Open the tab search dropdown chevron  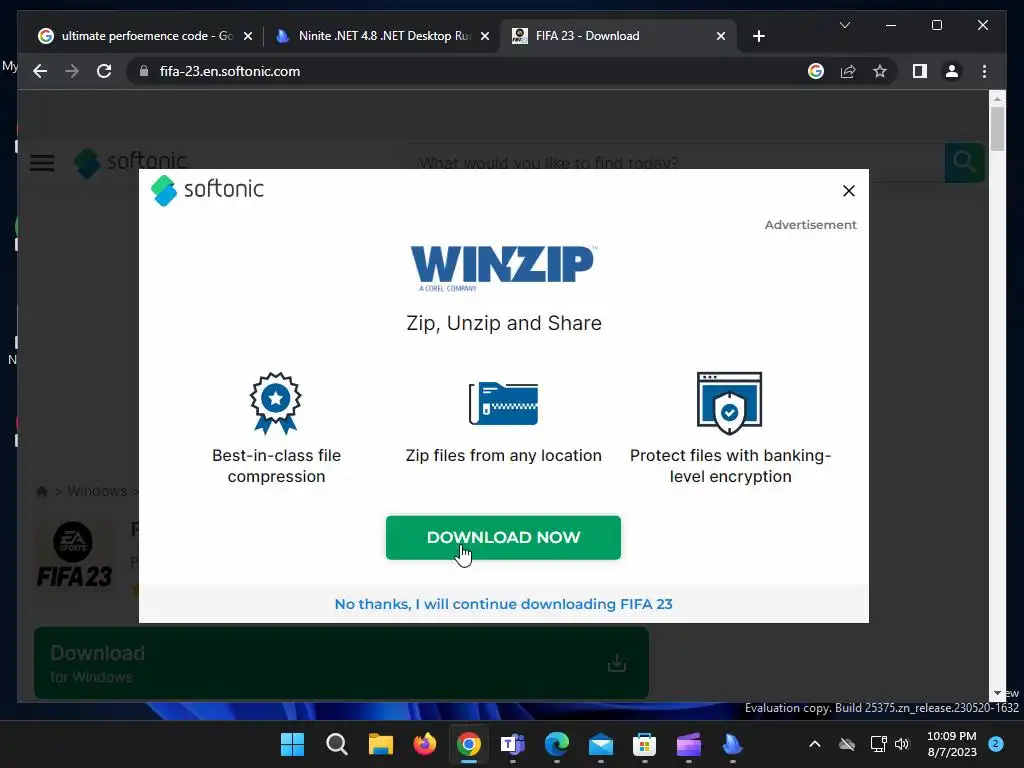(x=844, y=25)
